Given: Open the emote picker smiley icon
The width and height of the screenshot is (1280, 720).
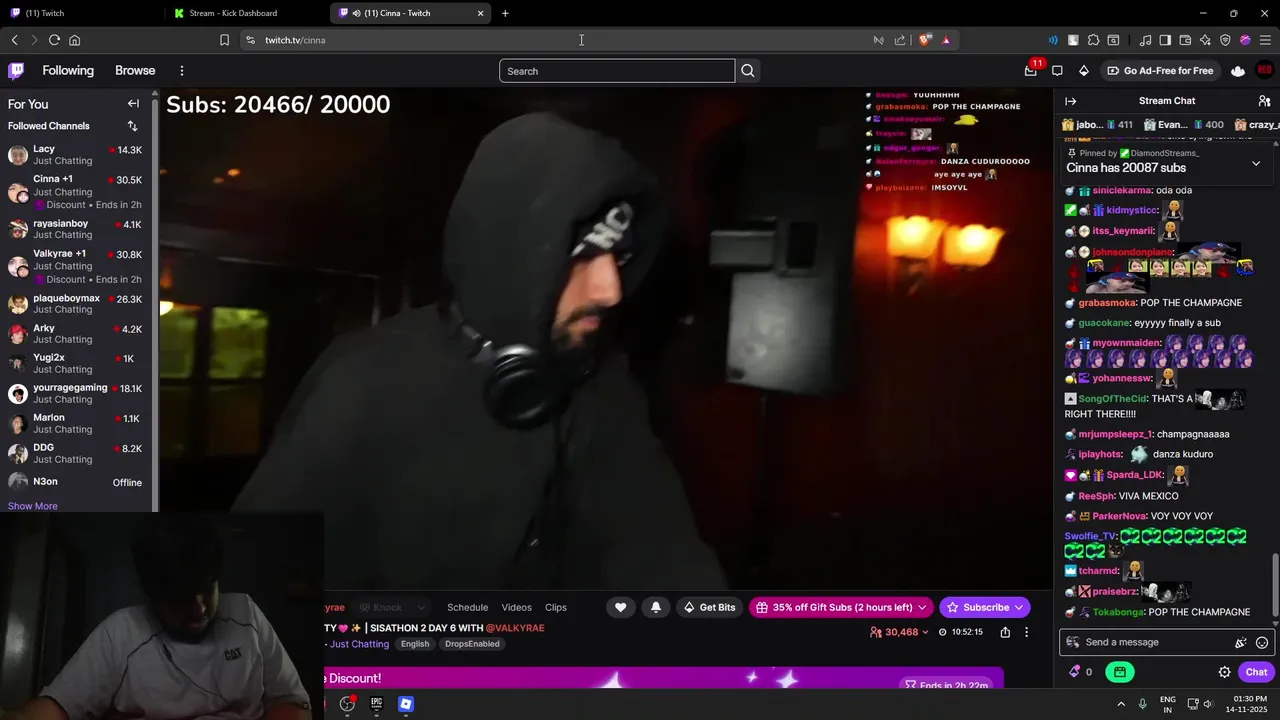Looking at the screenshot, I should (1262, 643).
